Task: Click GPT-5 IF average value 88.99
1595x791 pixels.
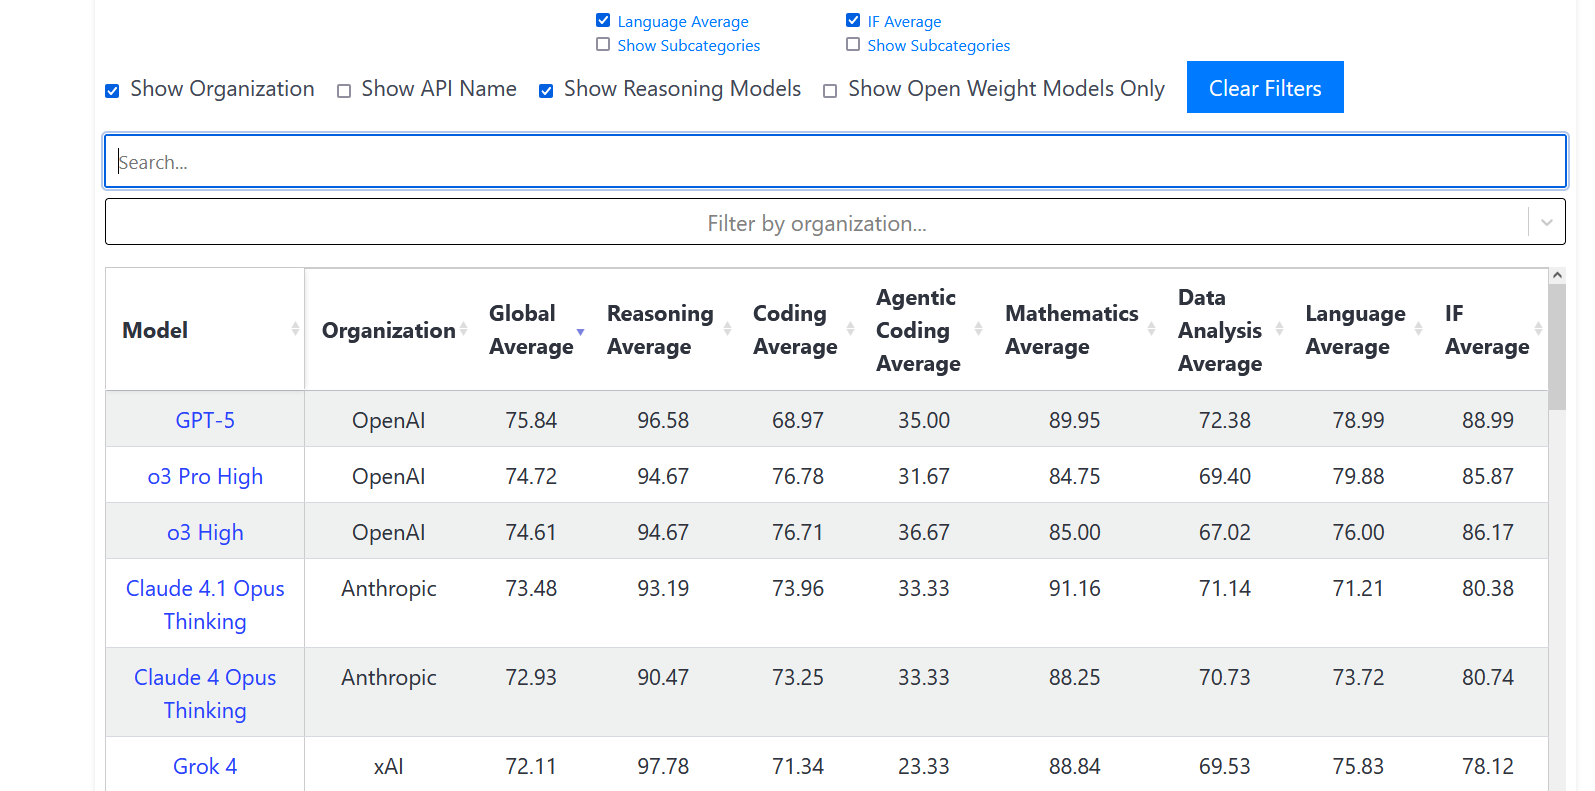Action: coord(1488,420)
